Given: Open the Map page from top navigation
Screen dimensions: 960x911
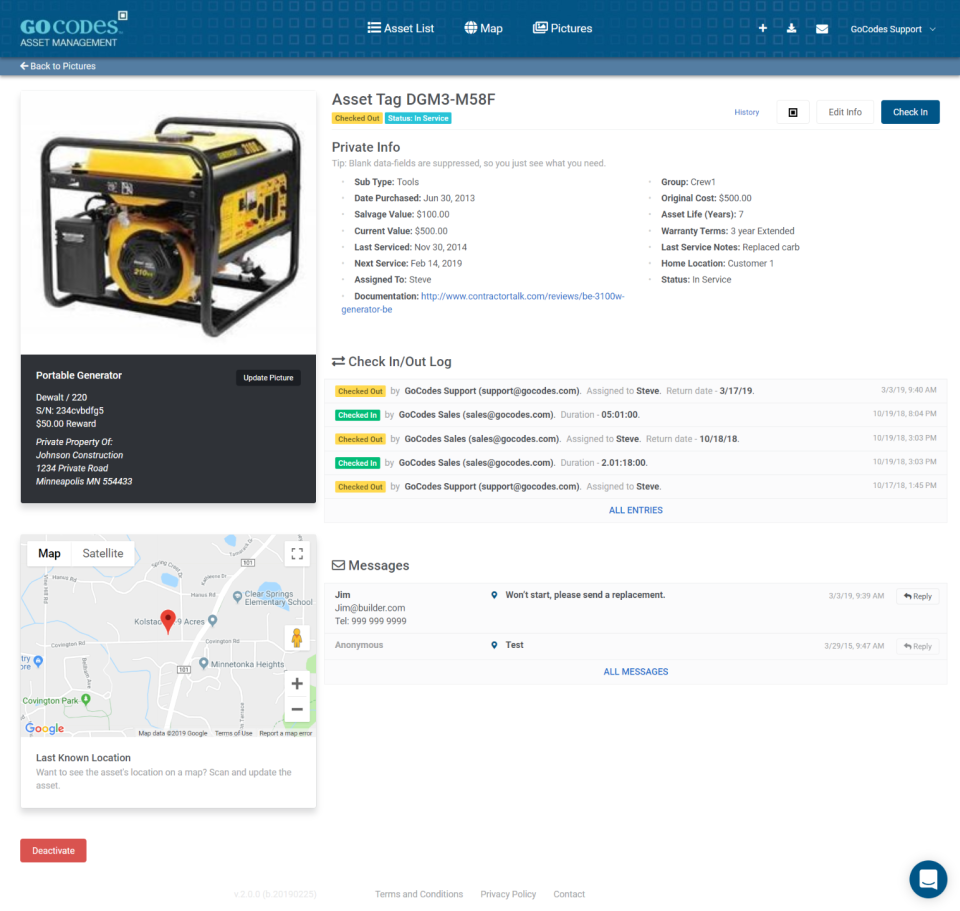Looking at the screenshot, I should click(483, 28).
